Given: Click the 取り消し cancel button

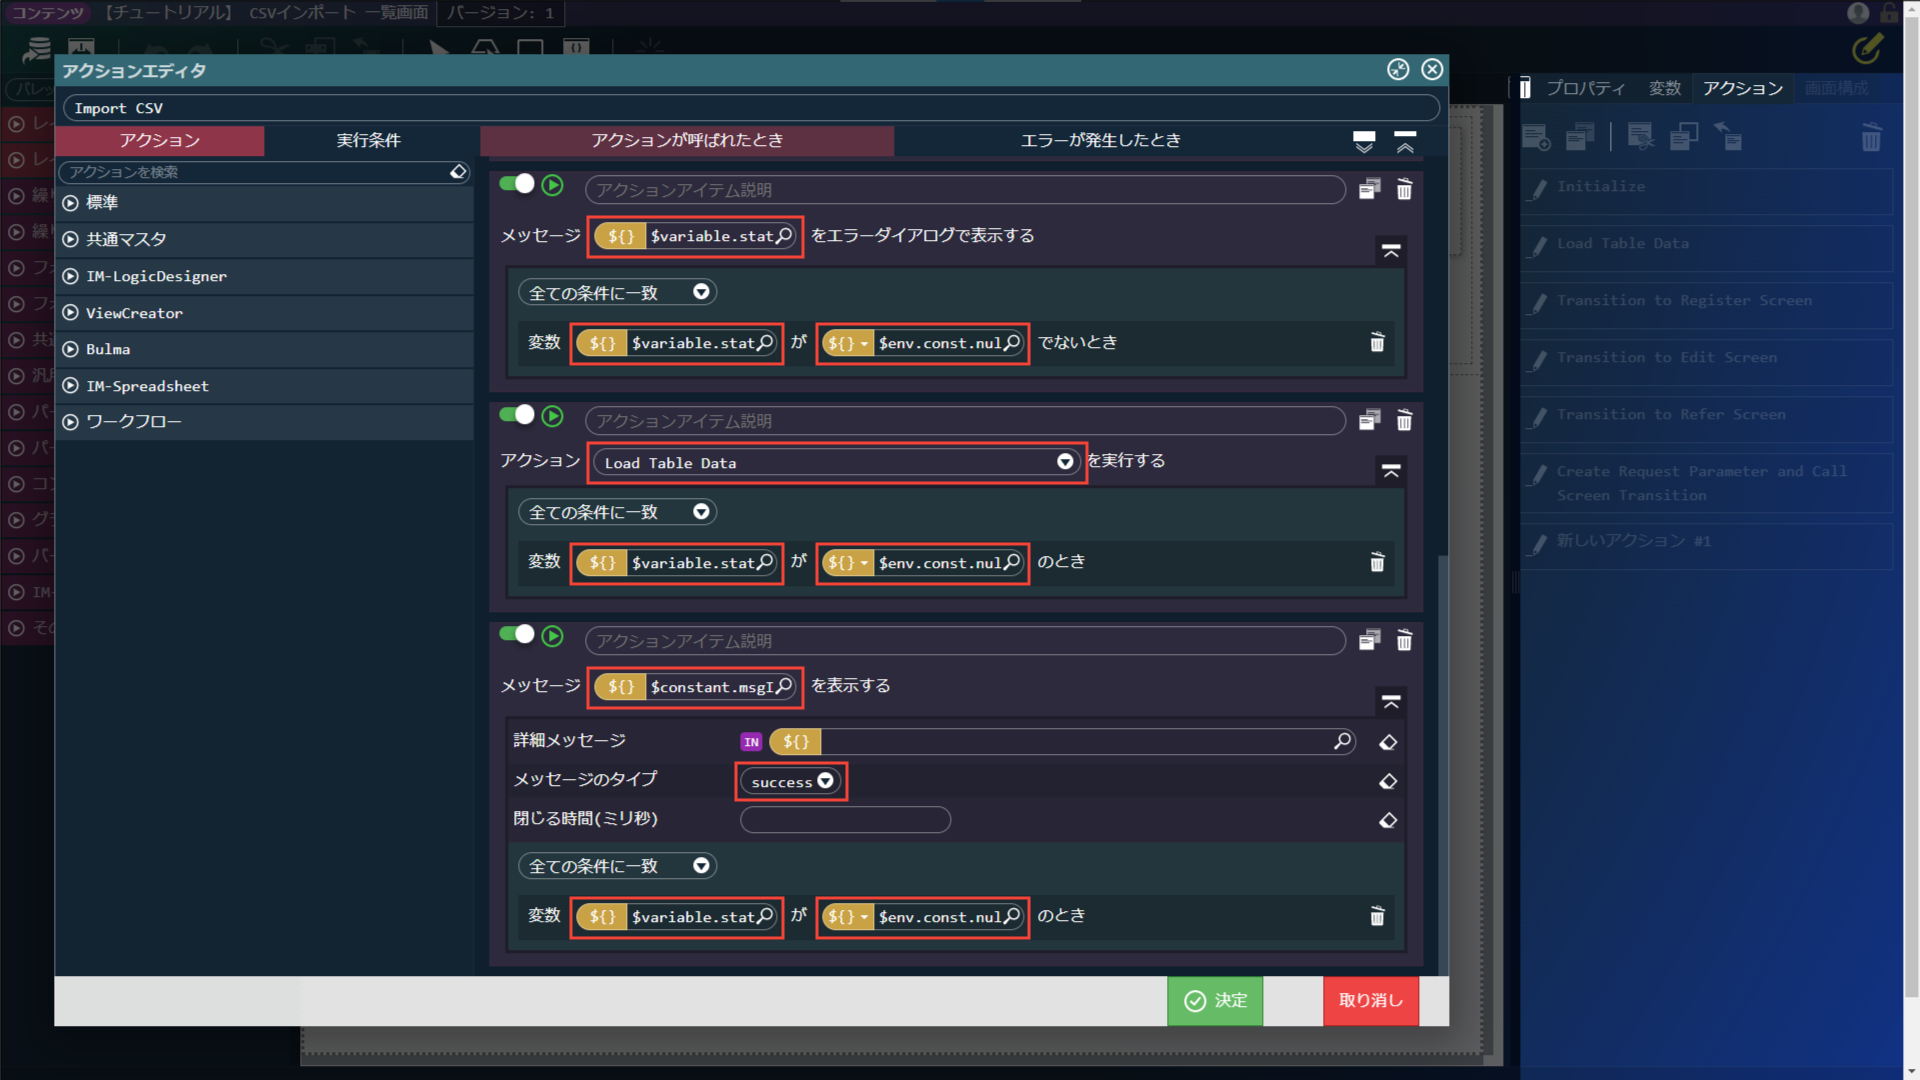Looking at the screenshot, I should point(1371,1001).
